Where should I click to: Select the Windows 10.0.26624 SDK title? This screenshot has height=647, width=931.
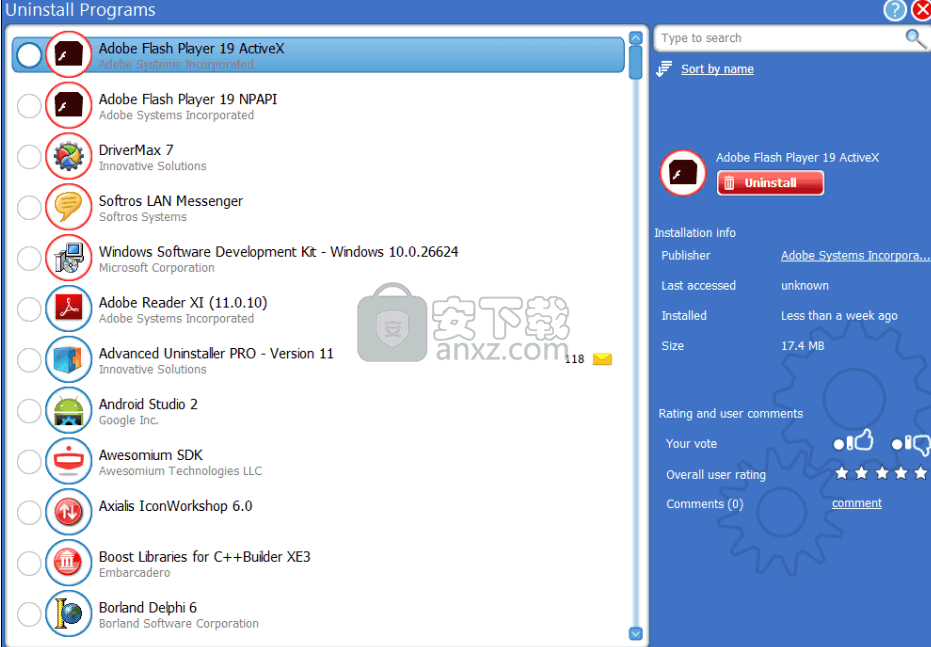278,252
